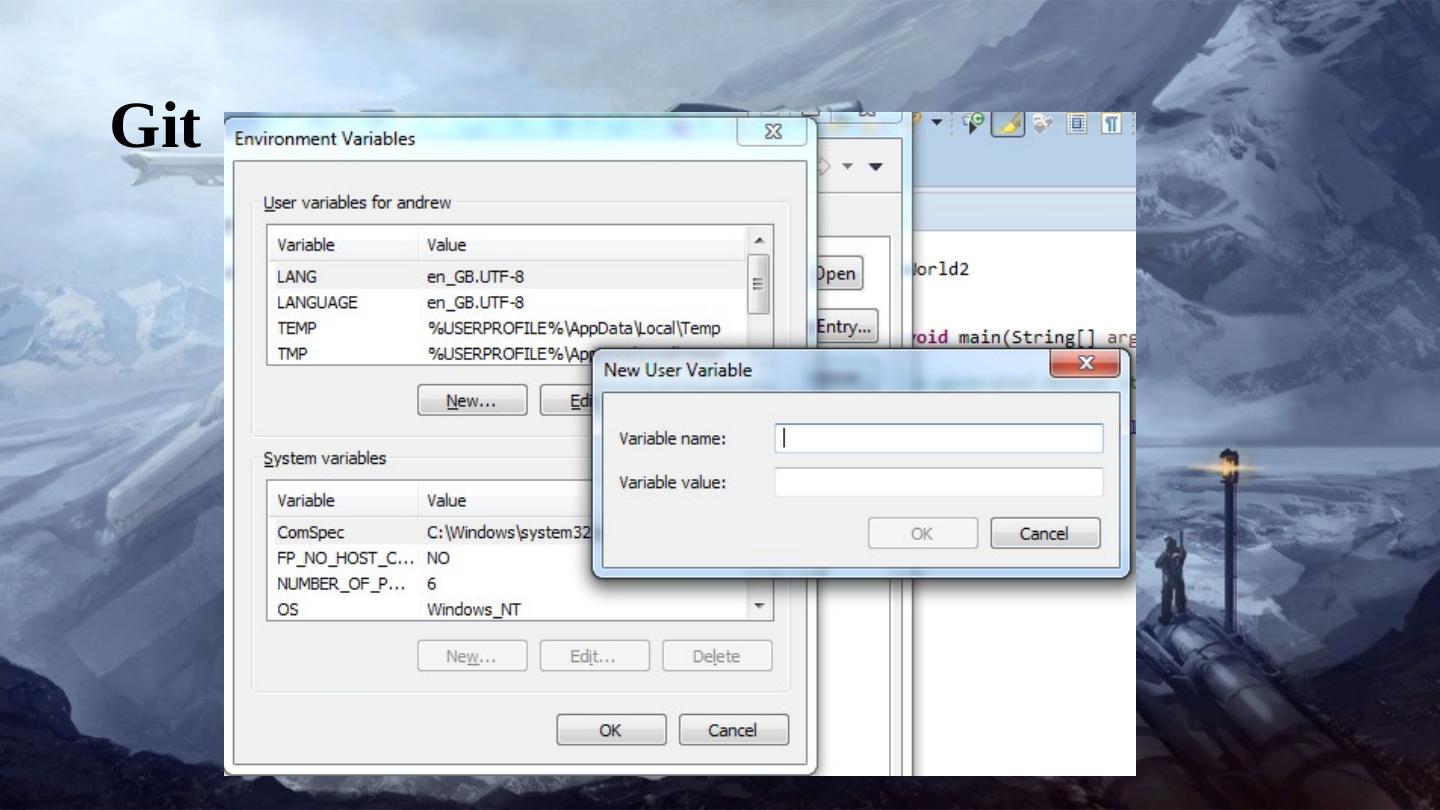Screen dimensions: 1440x810
Task: Click the highlighter brush icon in Eclipse toolbar
Action: pos(1008,123)
